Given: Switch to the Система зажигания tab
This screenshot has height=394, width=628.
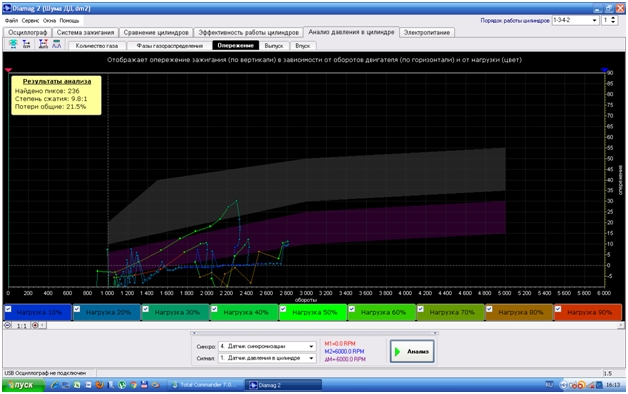Looking at the screenshot, I should click(x=85, y=32).
